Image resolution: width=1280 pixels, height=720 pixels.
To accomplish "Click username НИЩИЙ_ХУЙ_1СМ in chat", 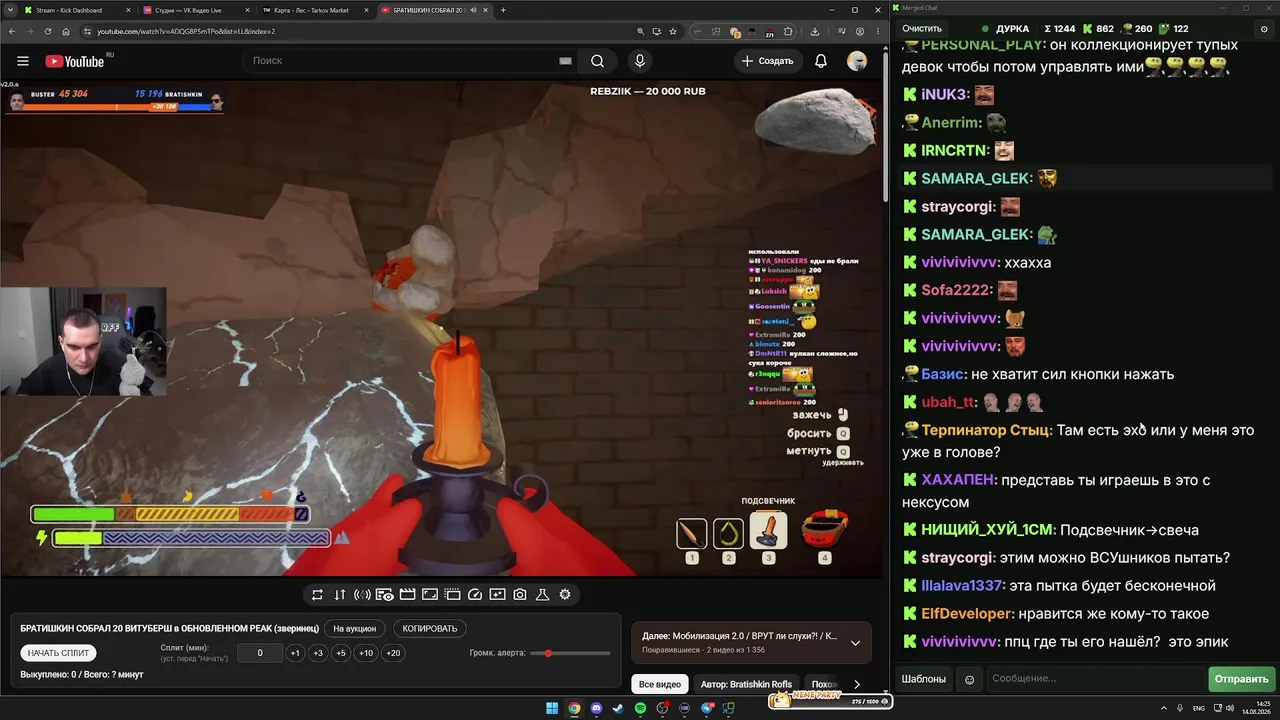I will (986, 530).
